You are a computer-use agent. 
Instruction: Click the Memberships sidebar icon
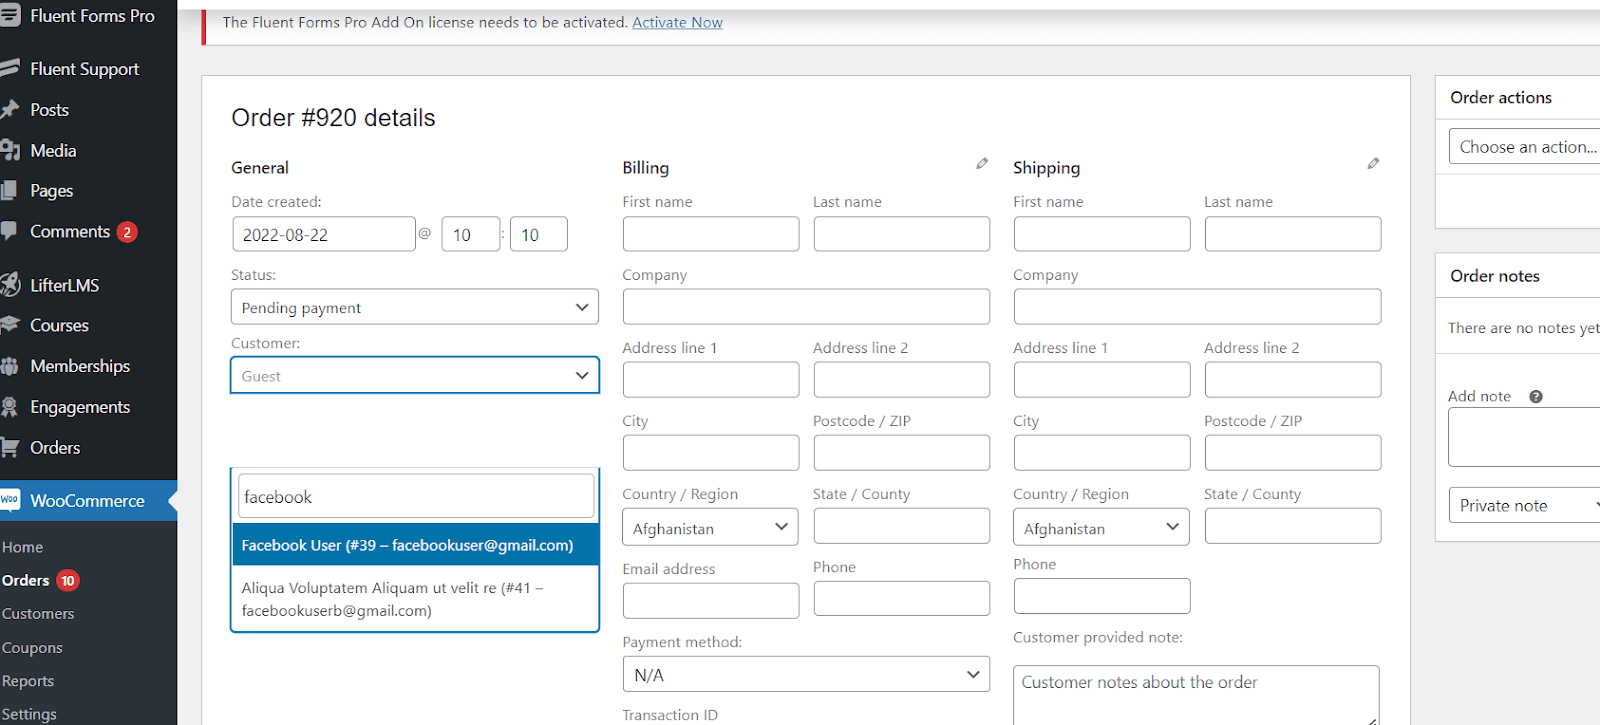(10, 366)
